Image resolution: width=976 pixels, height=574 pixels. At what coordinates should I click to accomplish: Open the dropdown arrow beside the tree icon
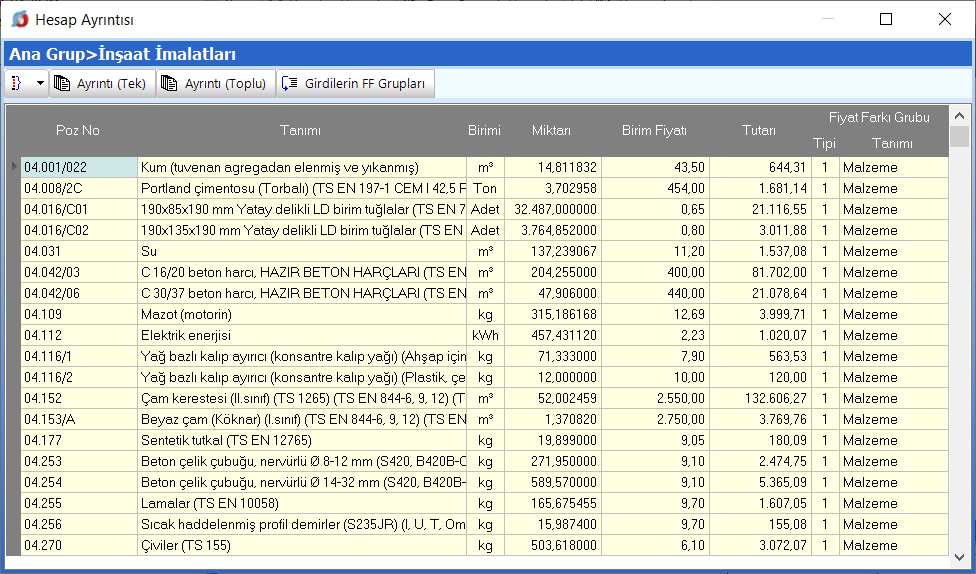(x=40, y=83)
